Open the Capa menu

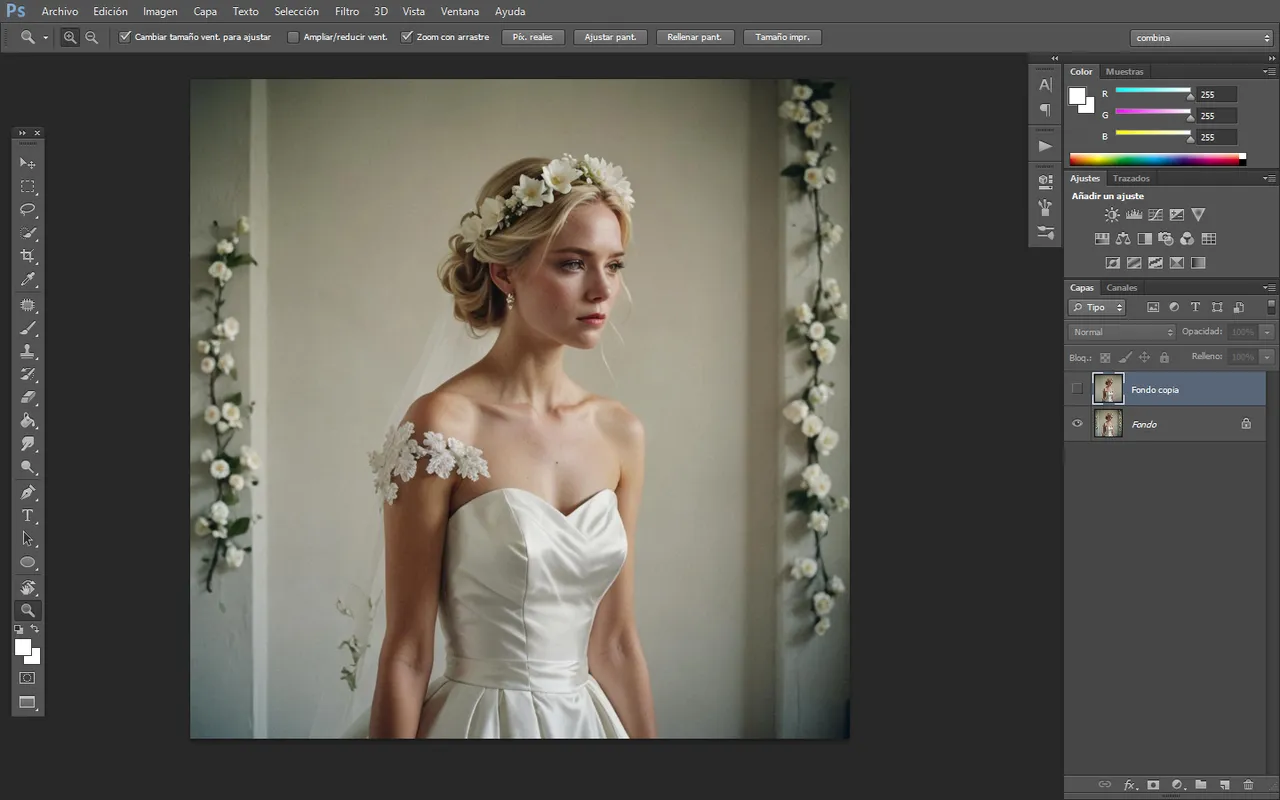[205, 12]
